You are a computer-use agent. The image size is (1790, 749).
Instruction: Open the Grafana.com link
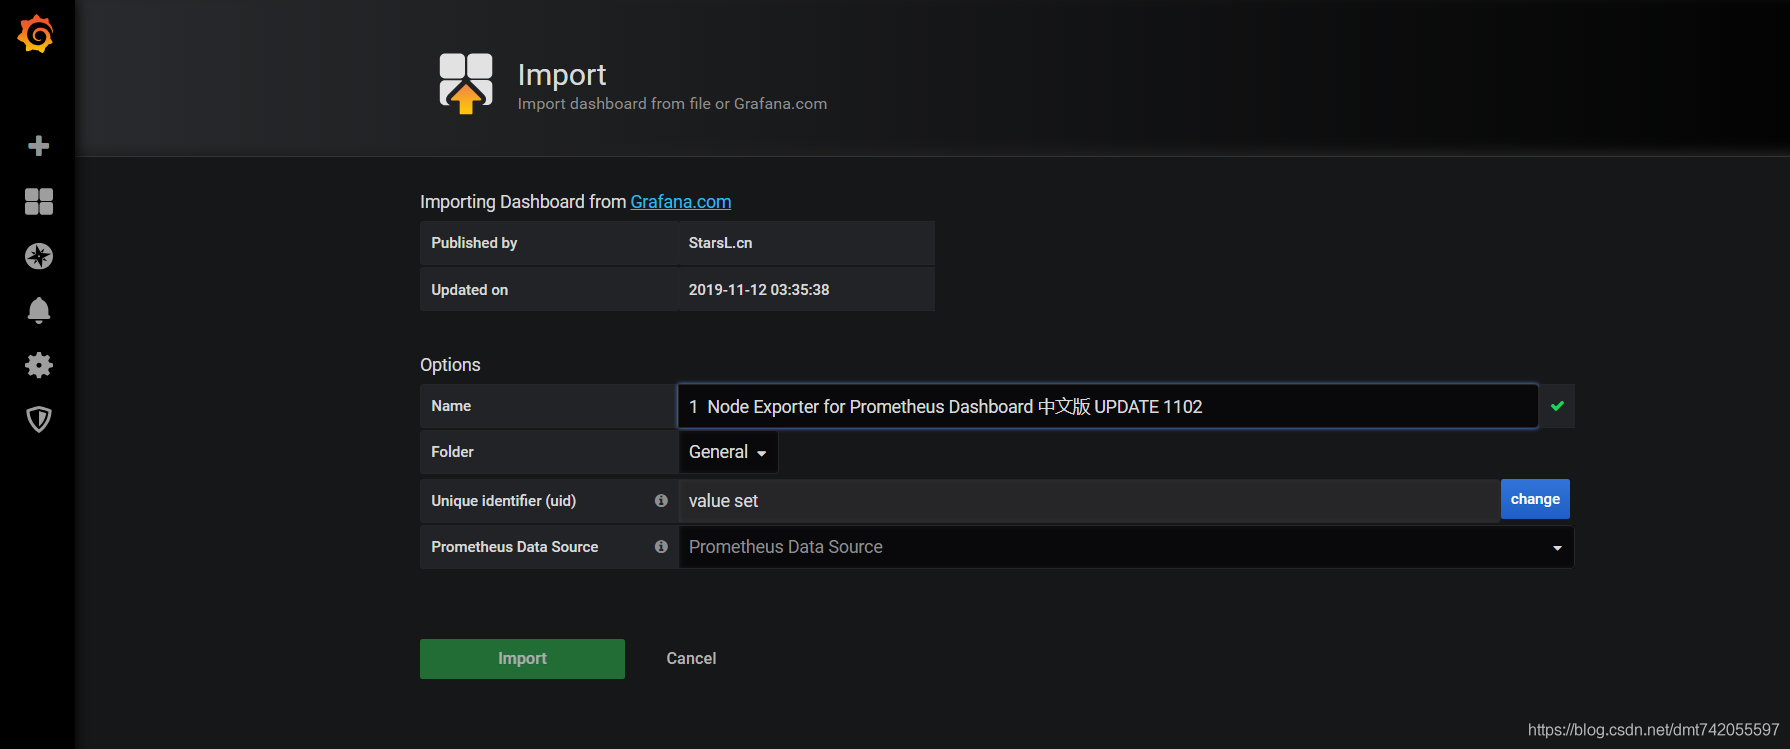[680, 202]
